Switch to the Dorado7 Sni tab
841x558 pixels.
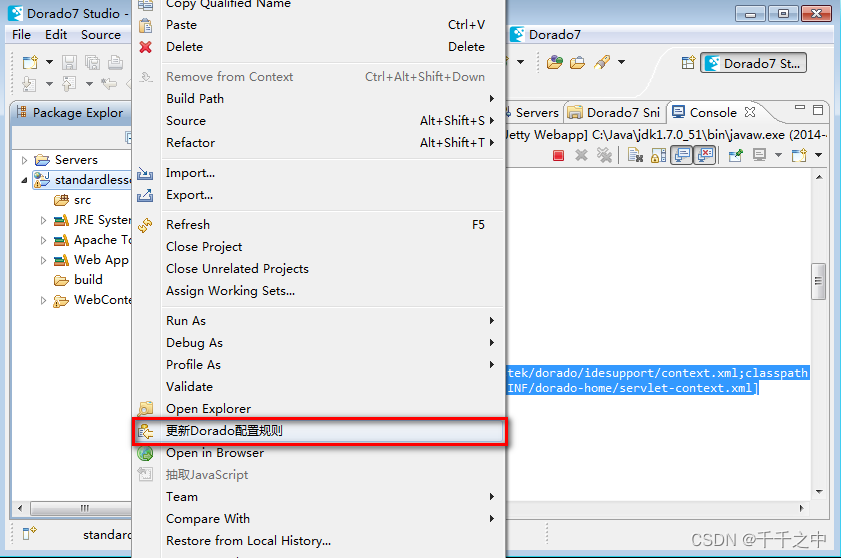point(615,113)
